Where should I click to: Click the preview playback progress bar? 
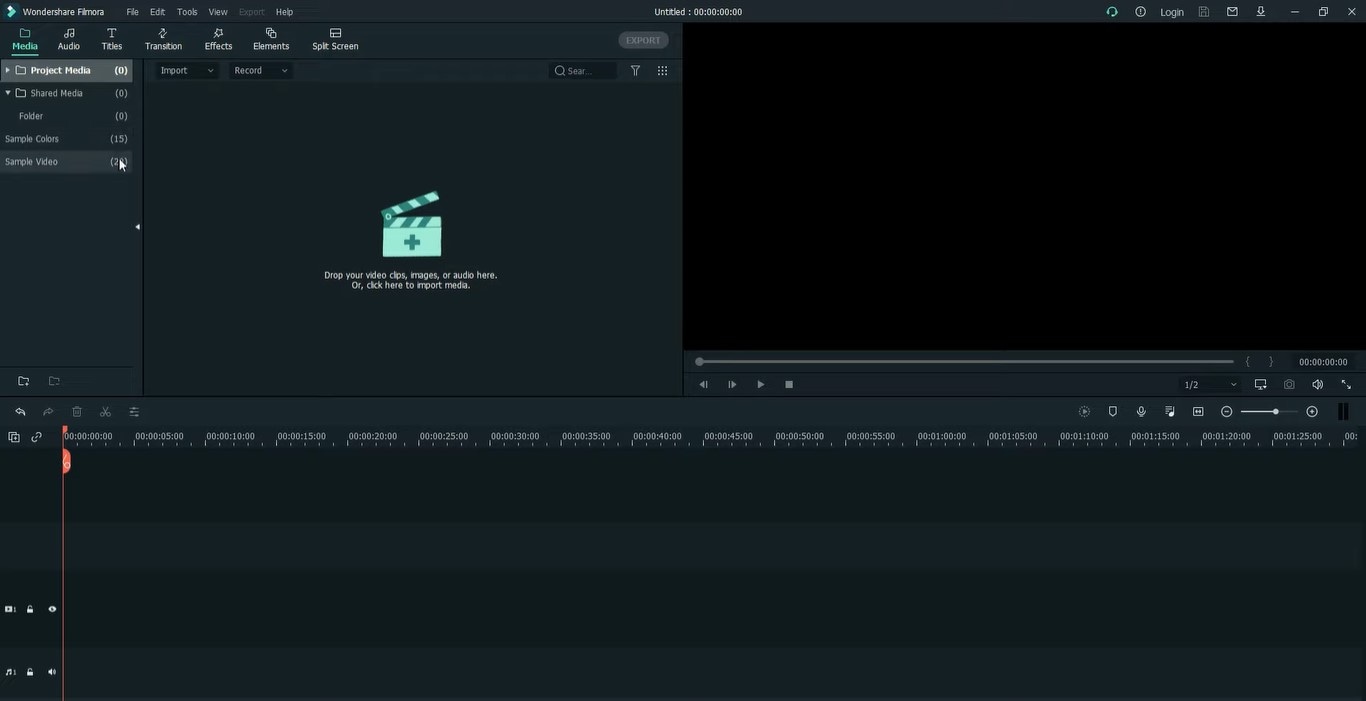click(x=965, y=361)
